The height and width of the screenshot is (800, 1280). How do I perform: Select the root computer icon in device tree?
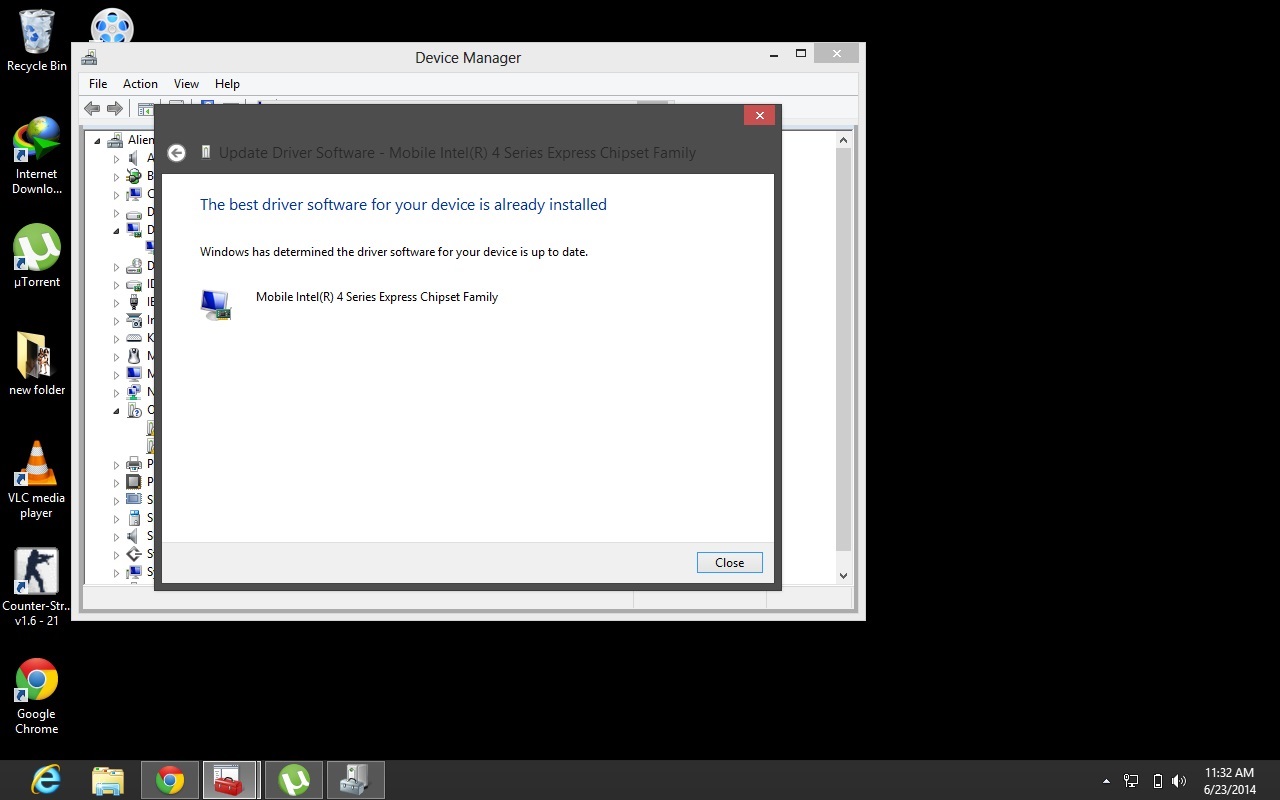click(115, 140)
